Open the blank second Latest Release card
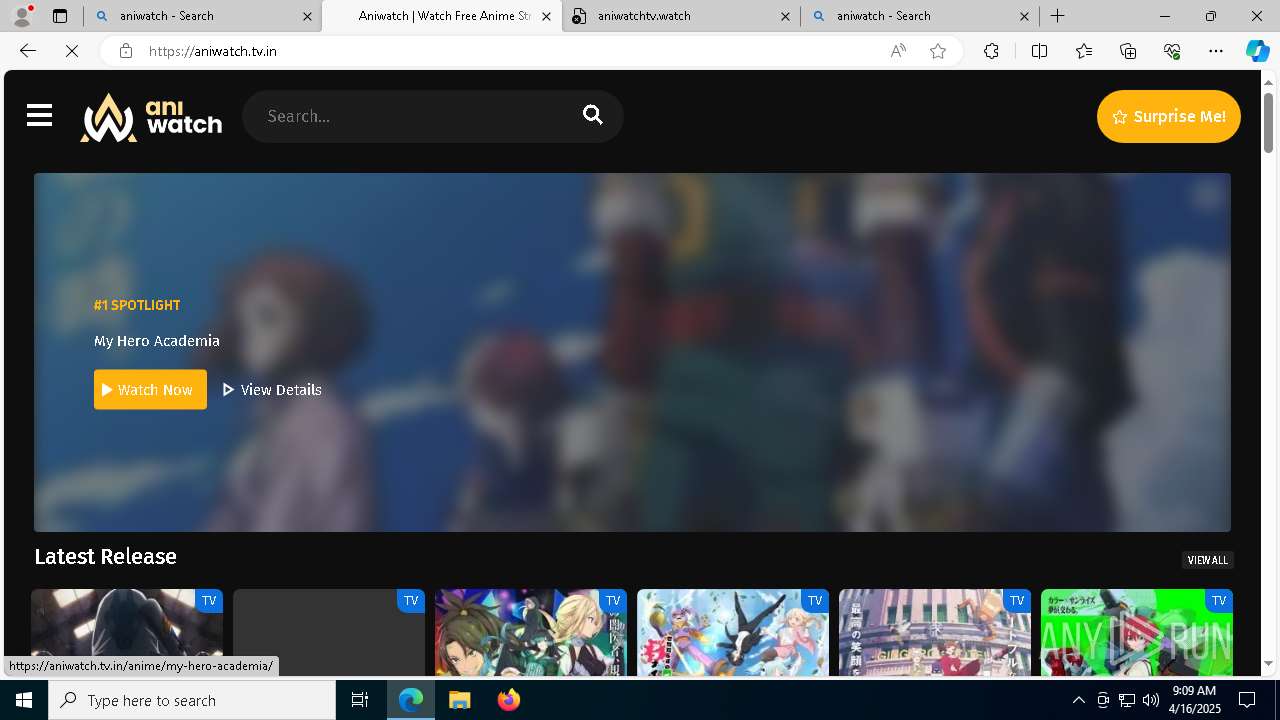The height and width of the screenshot is (720, 1280). click(x=329, y=632)
